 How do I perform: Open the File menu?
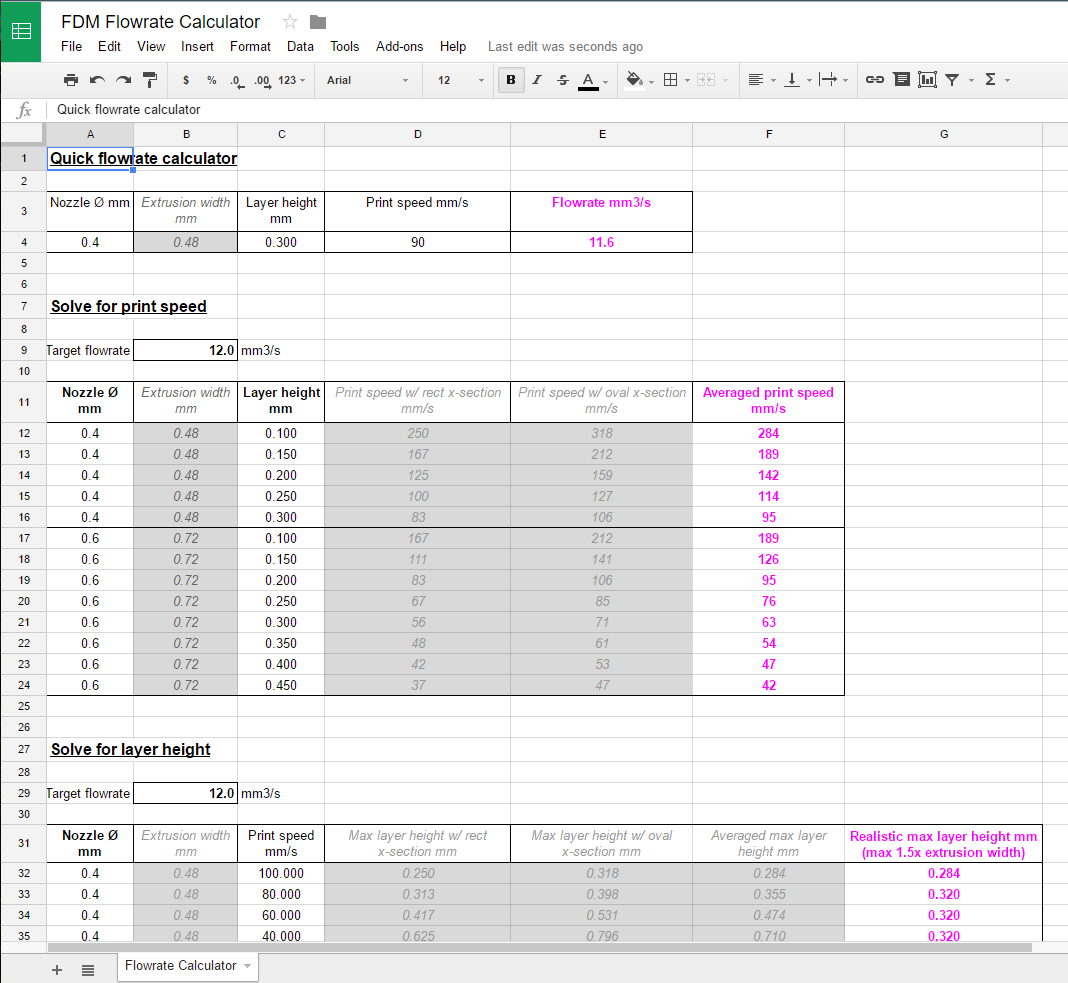pos(72,46)
